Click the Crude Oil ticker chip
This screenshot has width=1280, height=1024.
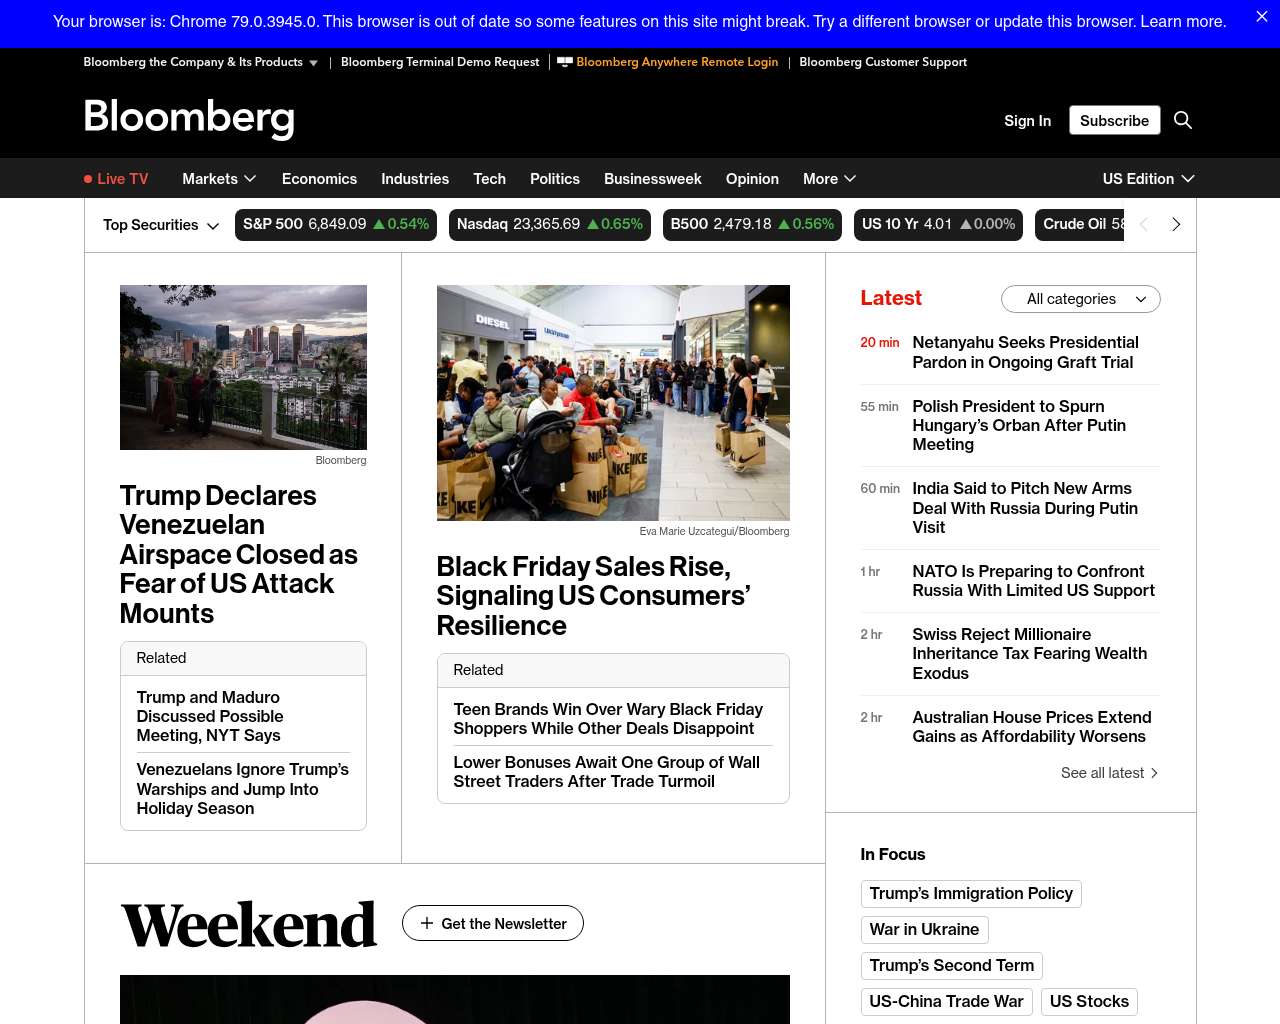coord(1080,225)
